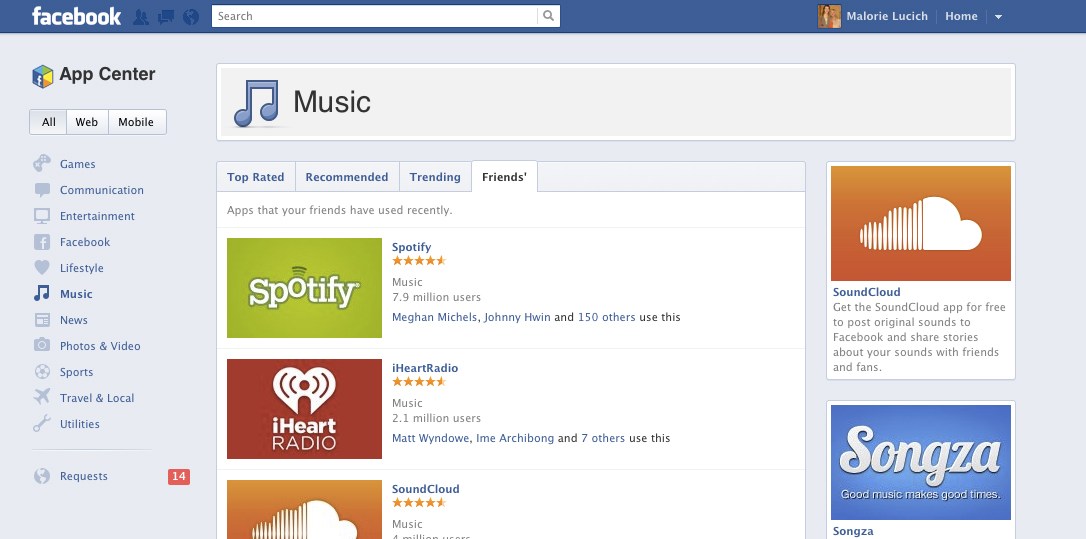Image resolution: width=1086 pixels, height=539 pixels.
Task: Go to Home in the top bar
Action: click(x=961, y=16)
